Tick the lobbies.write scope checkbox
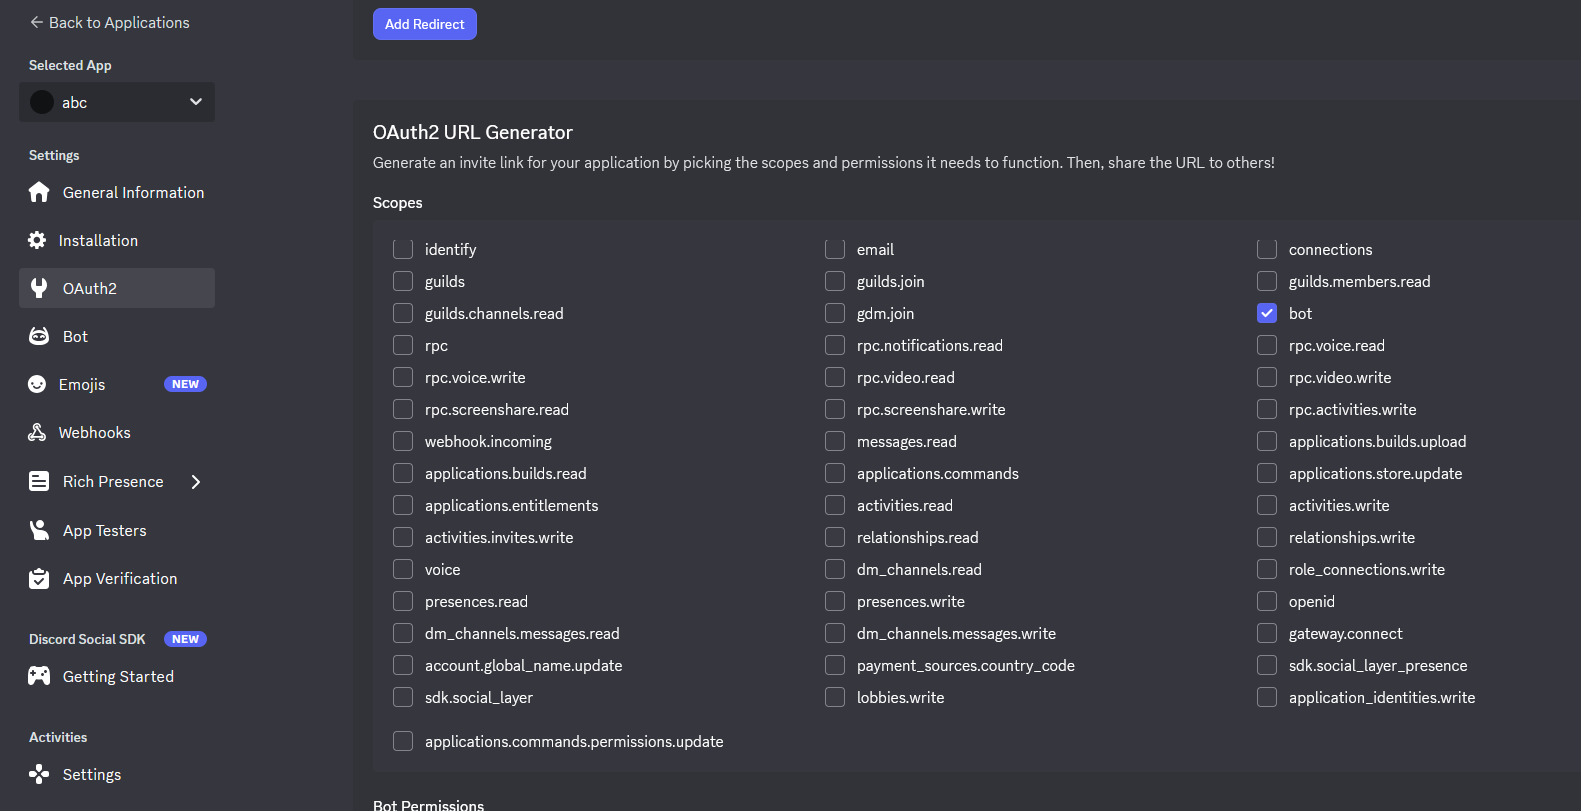This screenshot has height=811, width=1581. pyautogui.click(x=835, y=697)
